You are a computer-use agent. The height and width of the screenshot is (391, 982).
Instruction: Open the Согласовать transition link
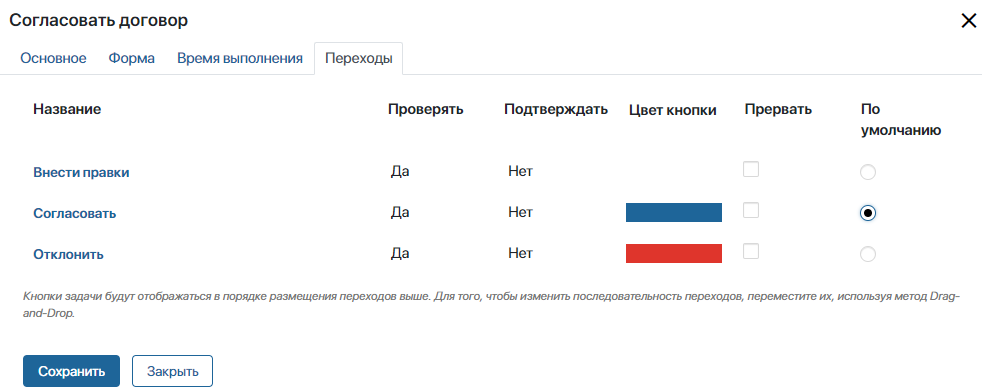click(75, 213)
